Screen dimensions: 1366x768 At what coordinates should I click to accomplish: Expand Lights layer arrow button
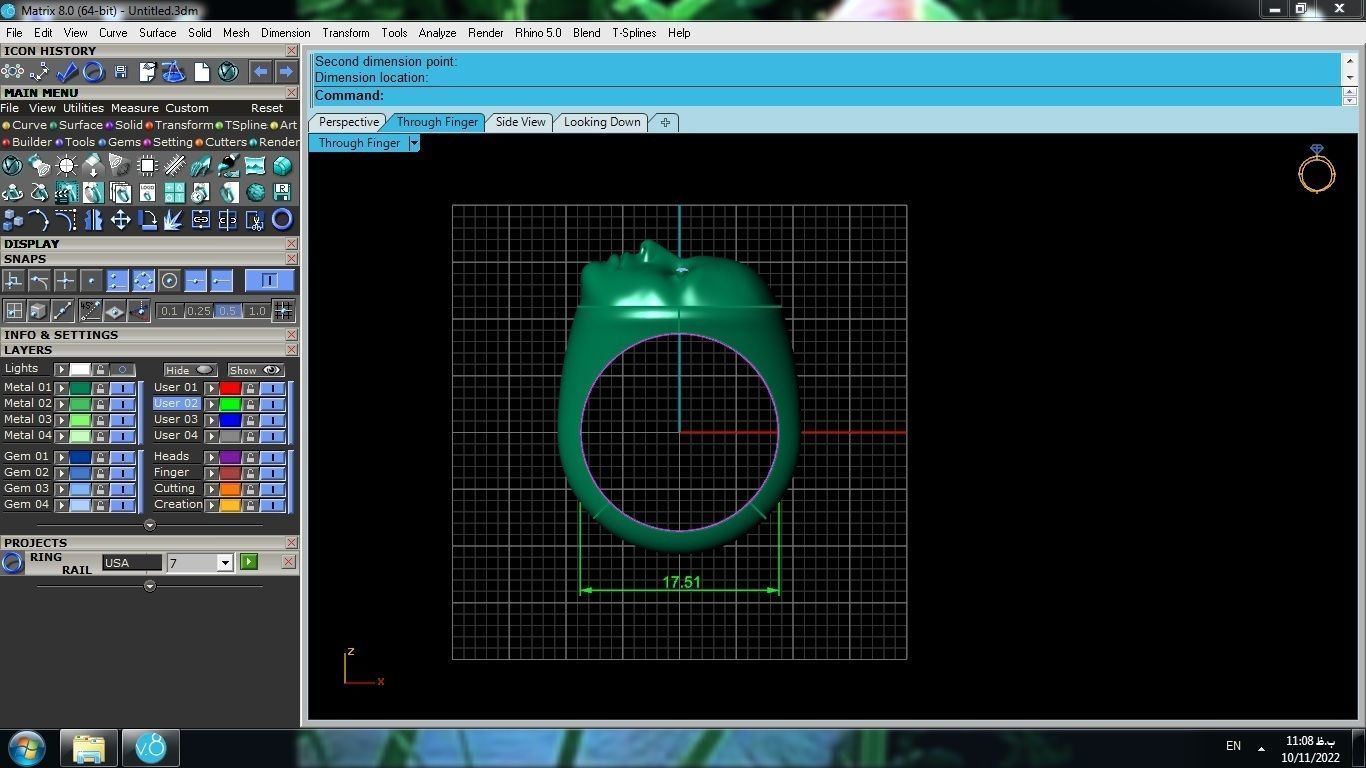click(61, 370)
